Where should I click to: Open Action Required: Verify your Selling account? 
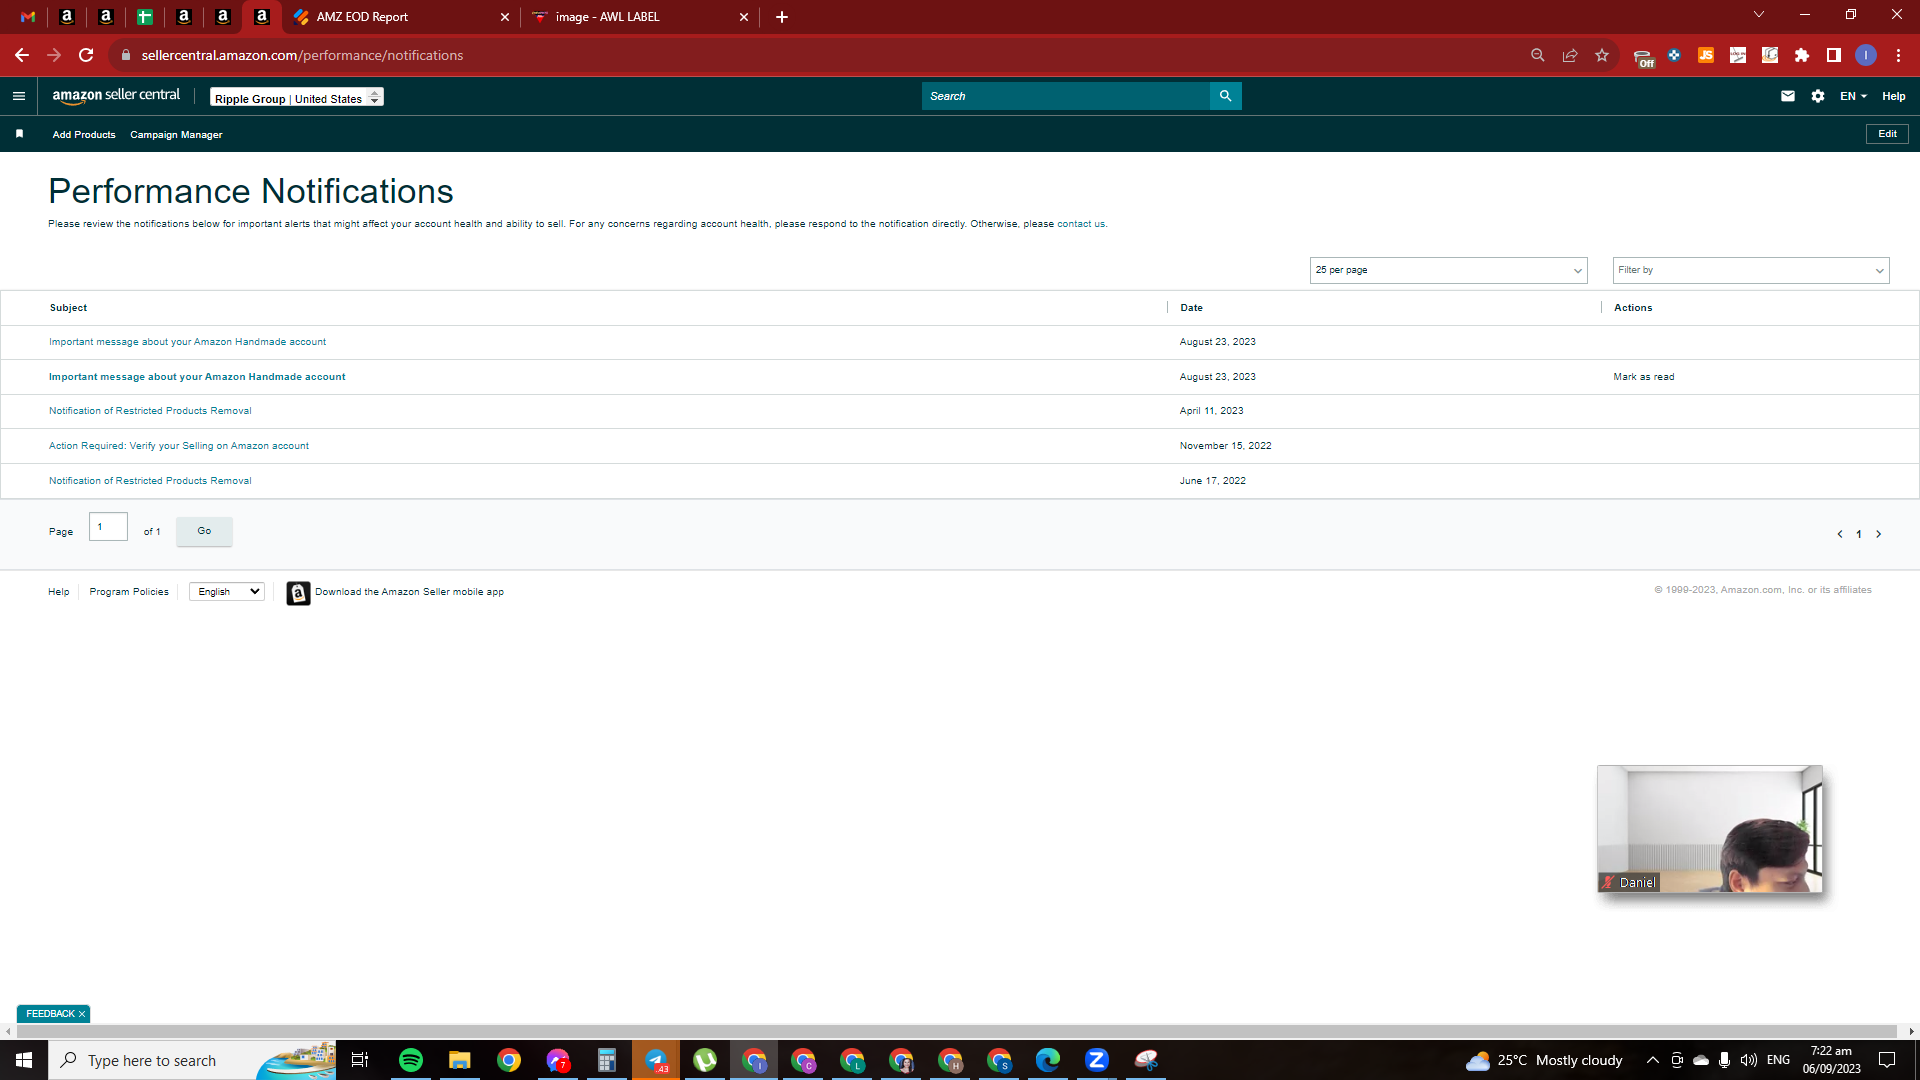179,446
